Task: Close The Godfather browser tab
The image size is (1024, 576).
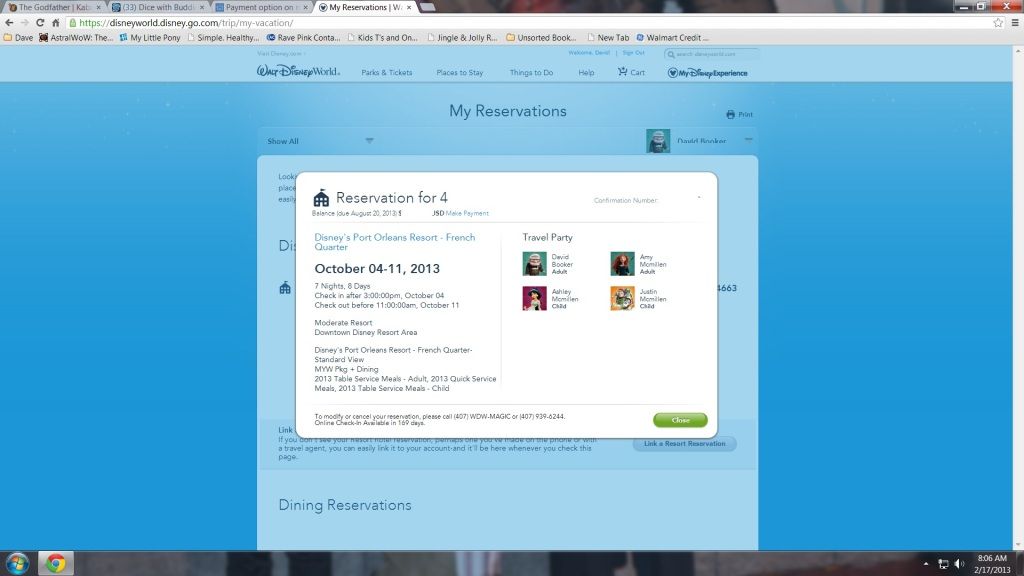Action: click(x=99, y=7)
